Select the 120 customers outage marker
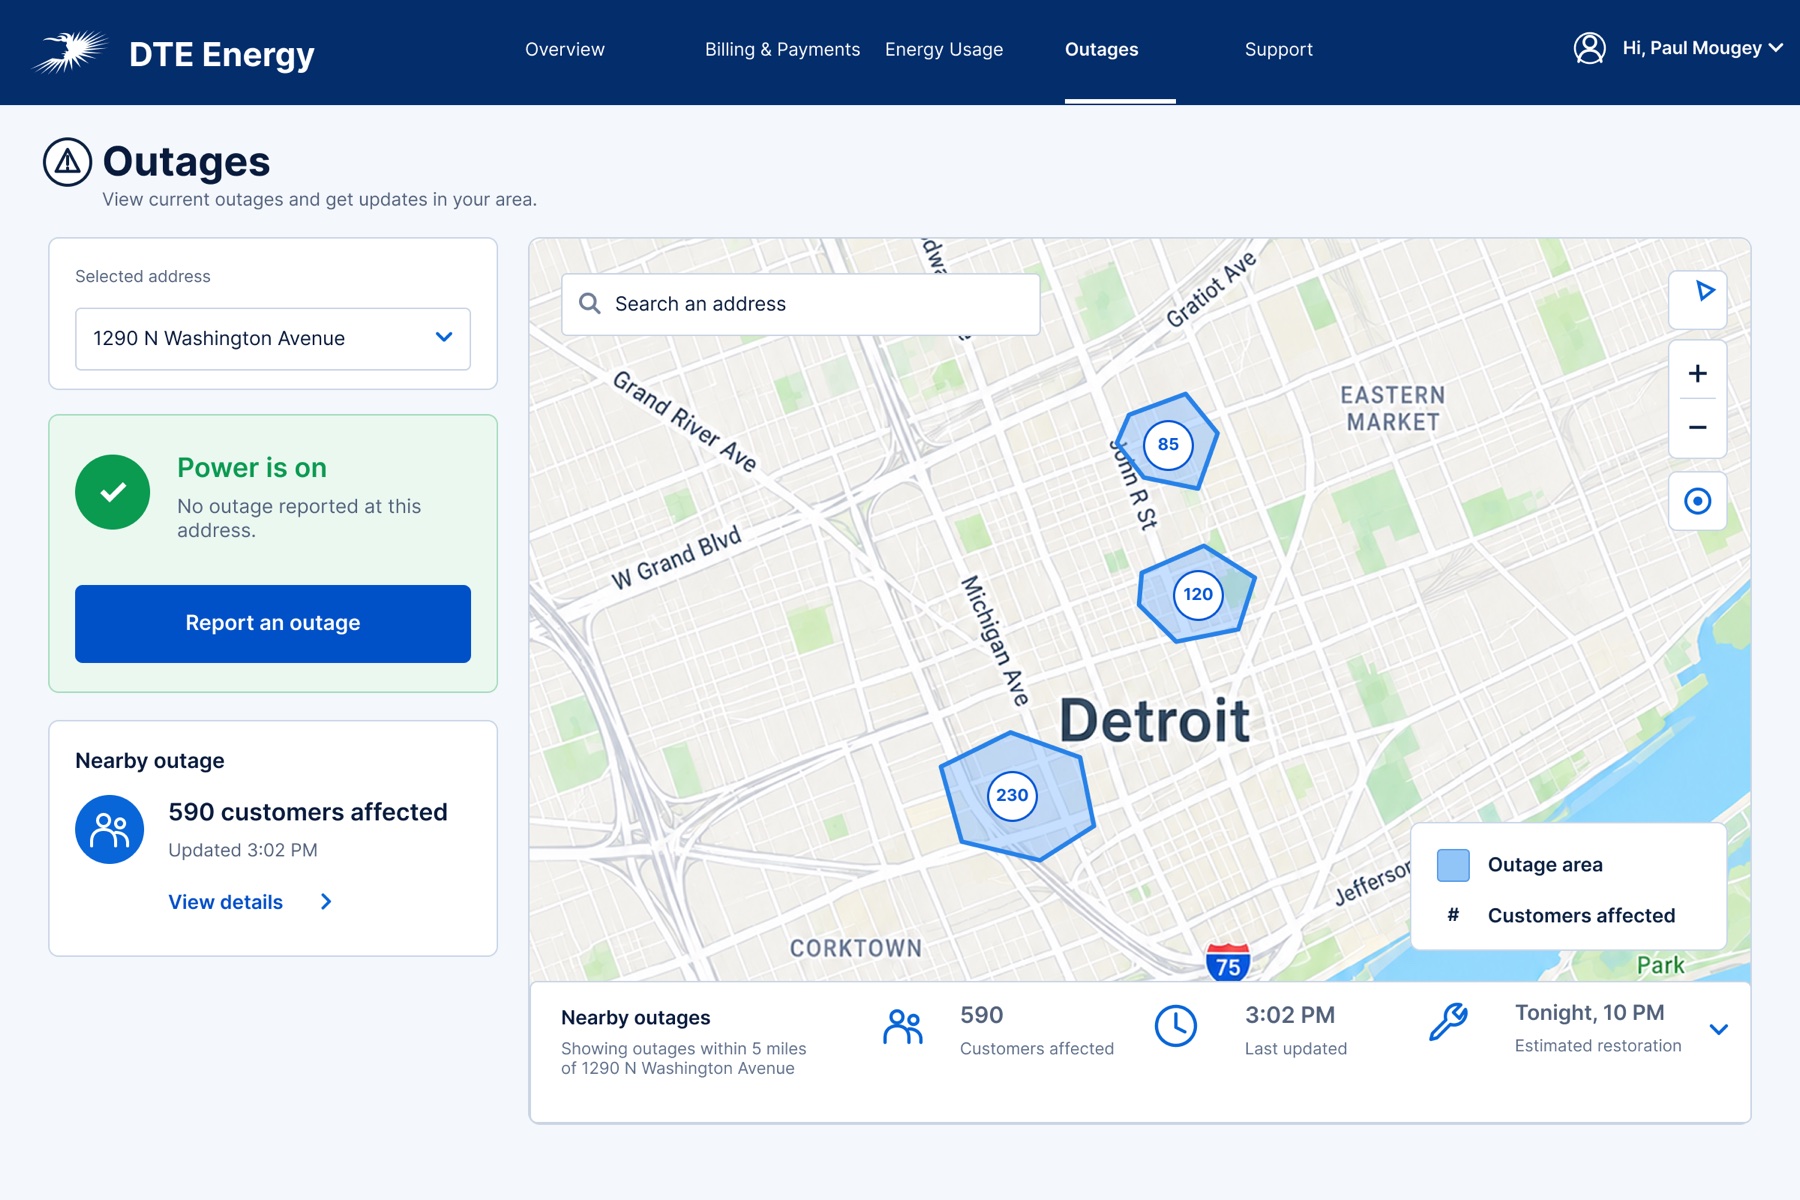The height and width of the screenshot is (1200, 1800). 1198,594
